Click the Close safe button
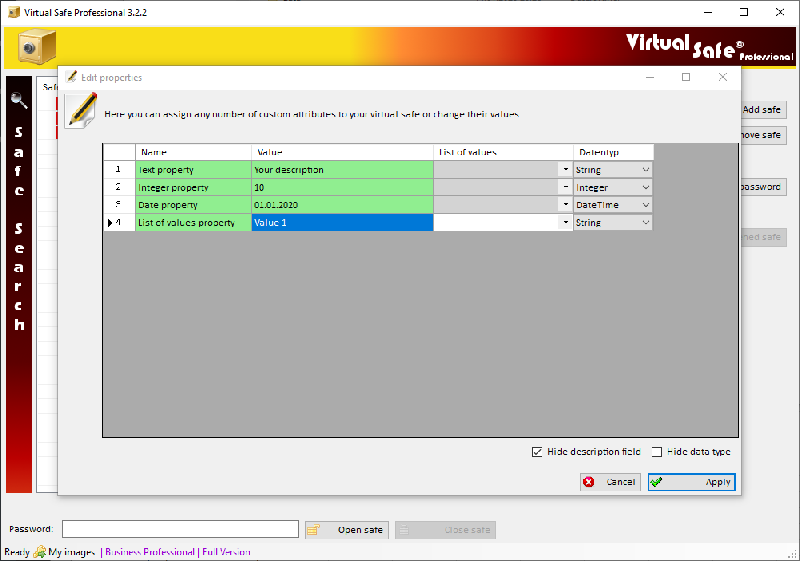Screen dimensions: 800x561 point(445,530)
